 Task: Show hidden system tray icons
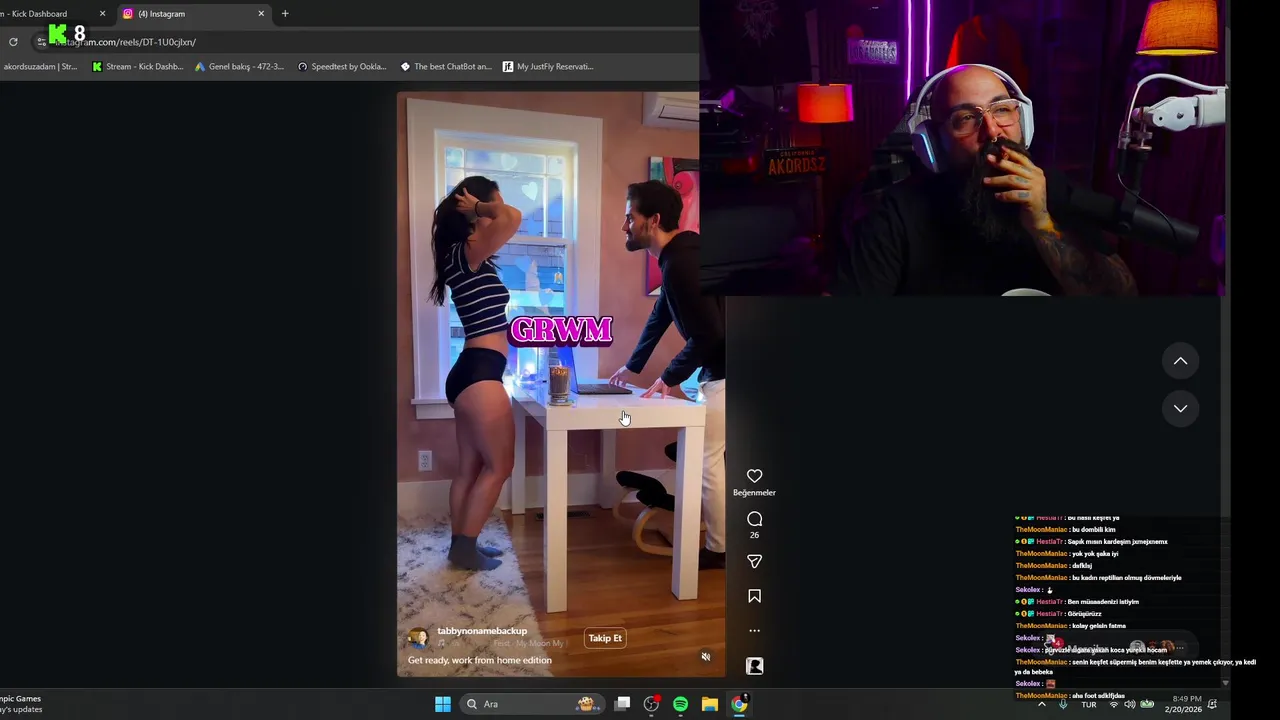(x=1042, y=704)
